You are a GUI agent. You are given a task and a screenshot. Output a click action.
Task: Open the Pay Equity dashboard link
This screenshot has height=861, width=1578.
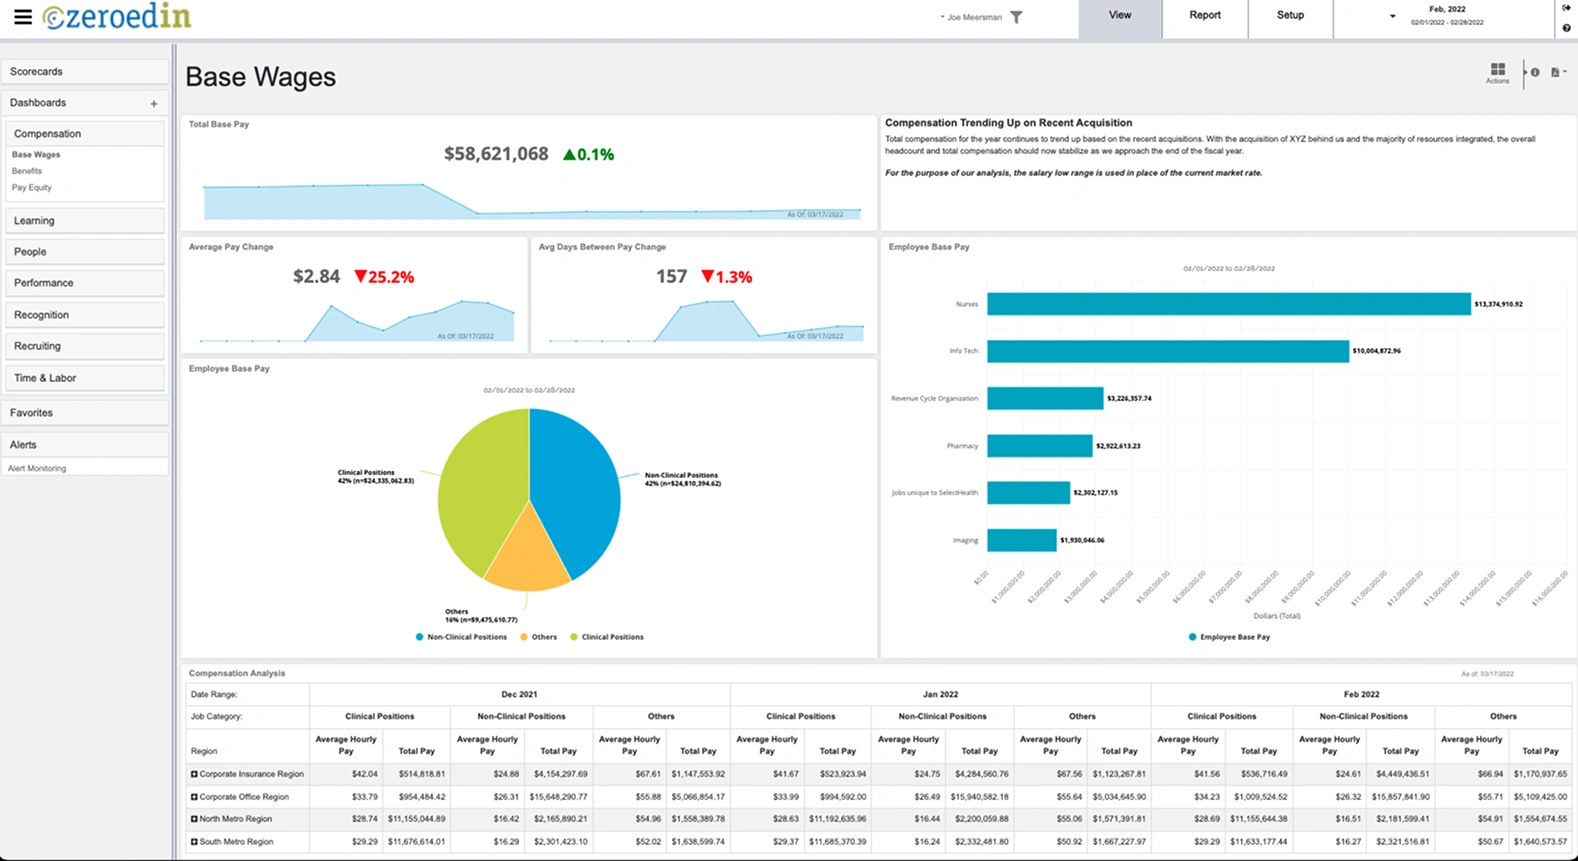tap(32, 187)
